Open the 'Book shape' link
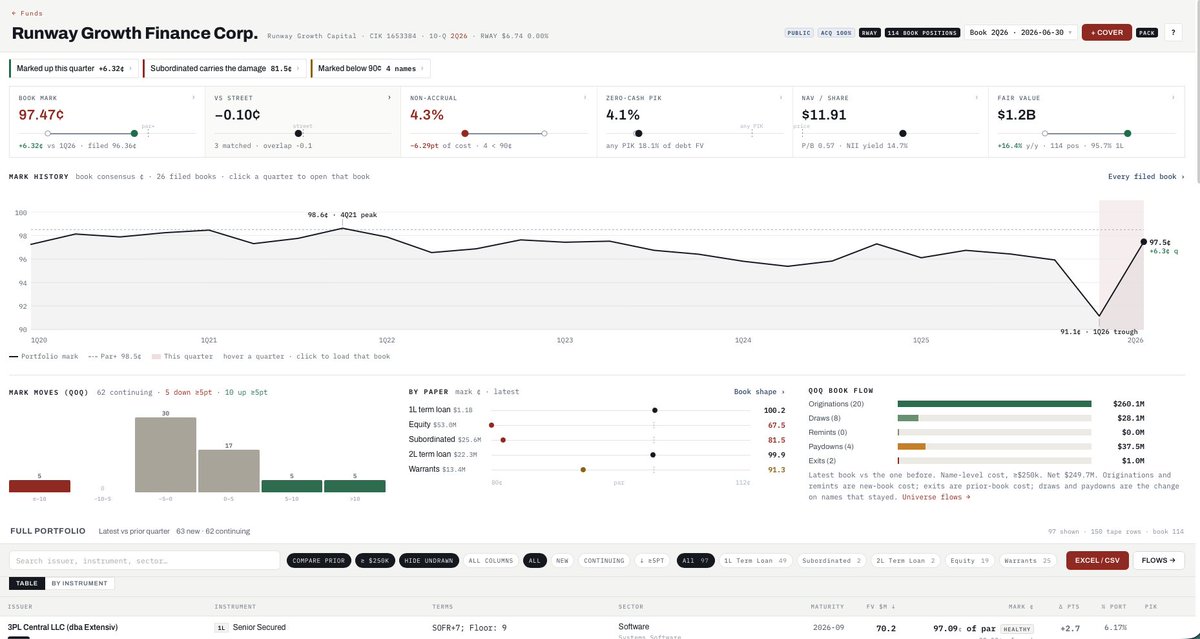The width and height of the screenshot is (1200, 639). [759, 392]
